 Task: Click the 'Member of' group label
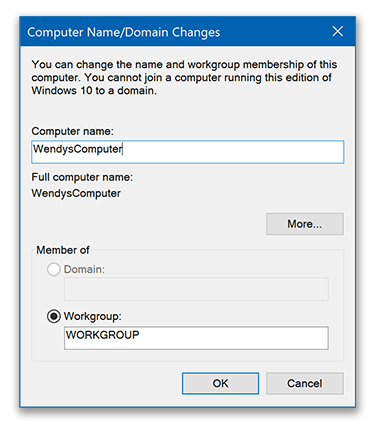coord(63,250)
